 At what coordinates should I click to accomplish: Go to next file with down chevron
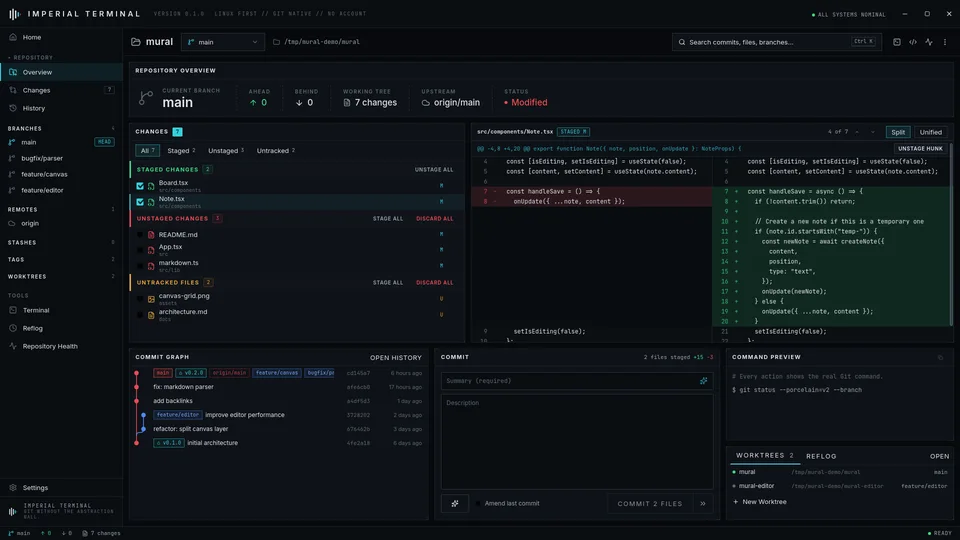pos(872,132)
